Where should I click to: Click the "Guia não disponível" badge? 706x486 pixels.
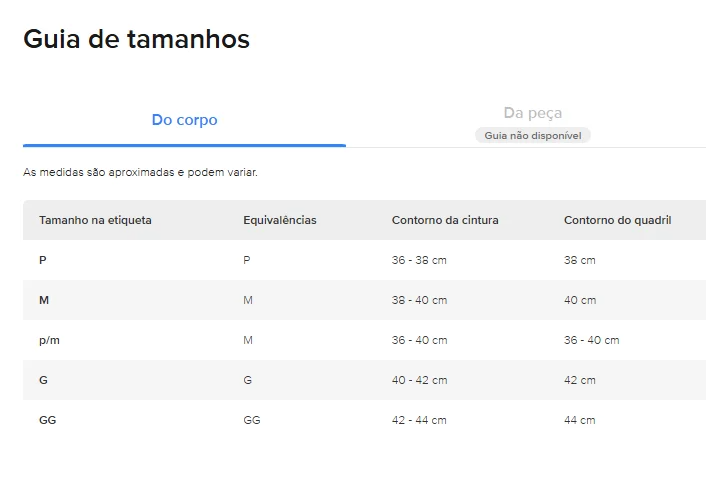tap(532, 135)
